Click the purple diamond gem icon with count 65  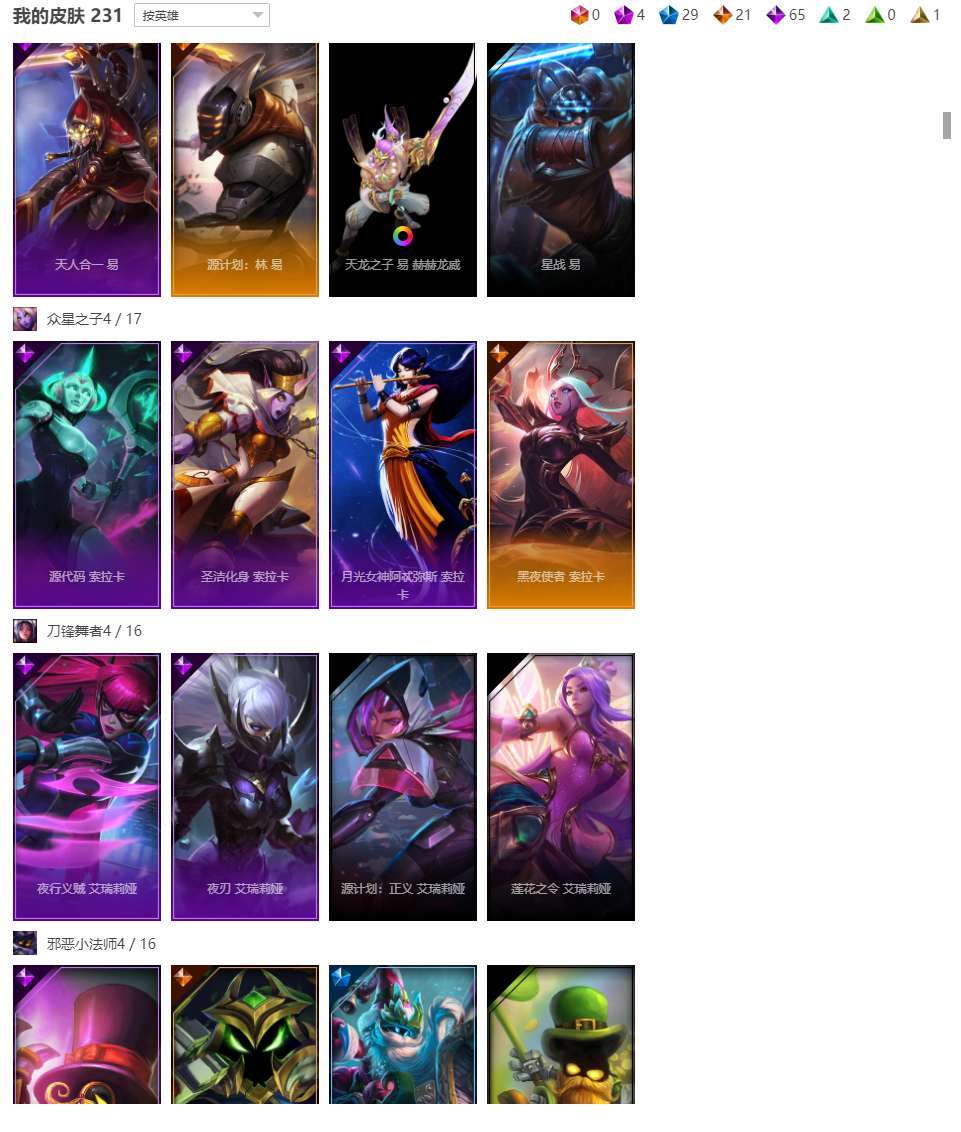775,14
